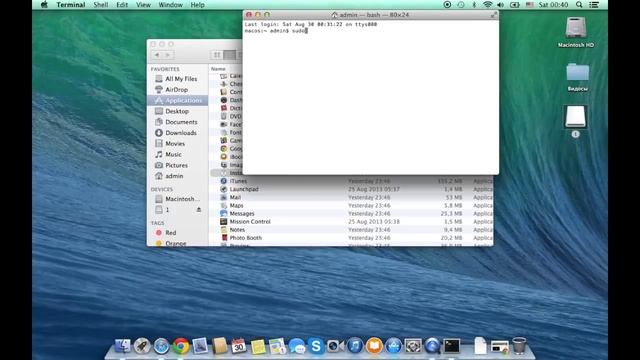Open the Shell menu

(101, 5)
